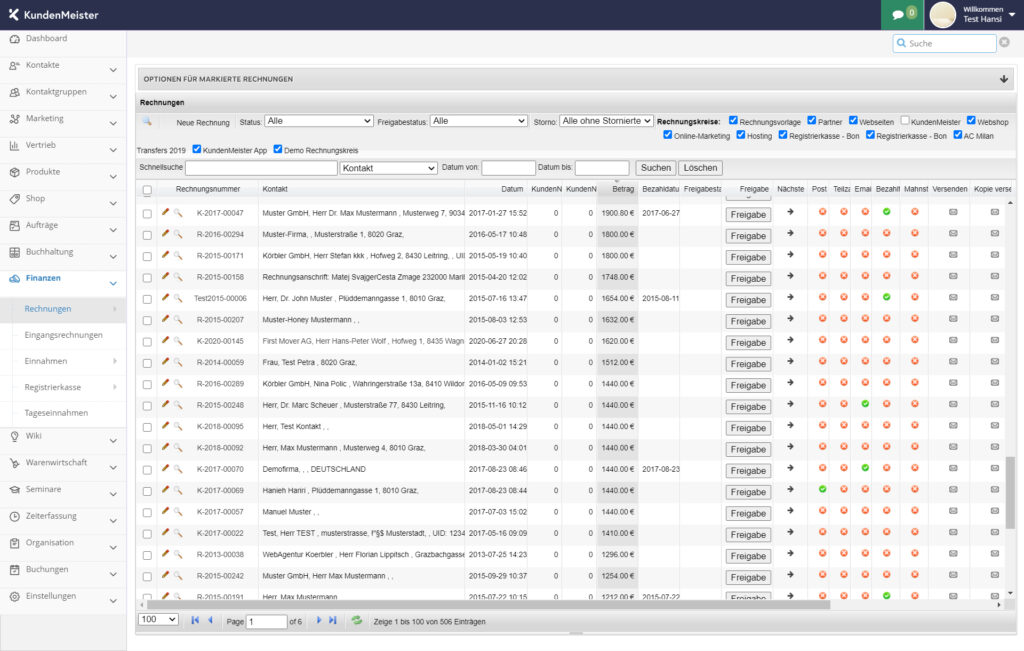Mark invoice K-2017-00047 row checkbox

(147, 214)
